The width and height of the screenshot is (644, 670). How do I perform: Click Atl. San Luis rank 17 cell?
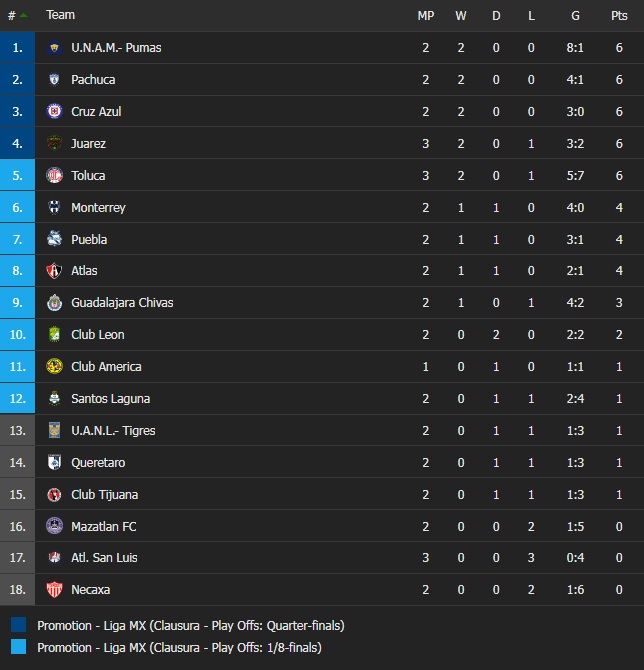17,558
